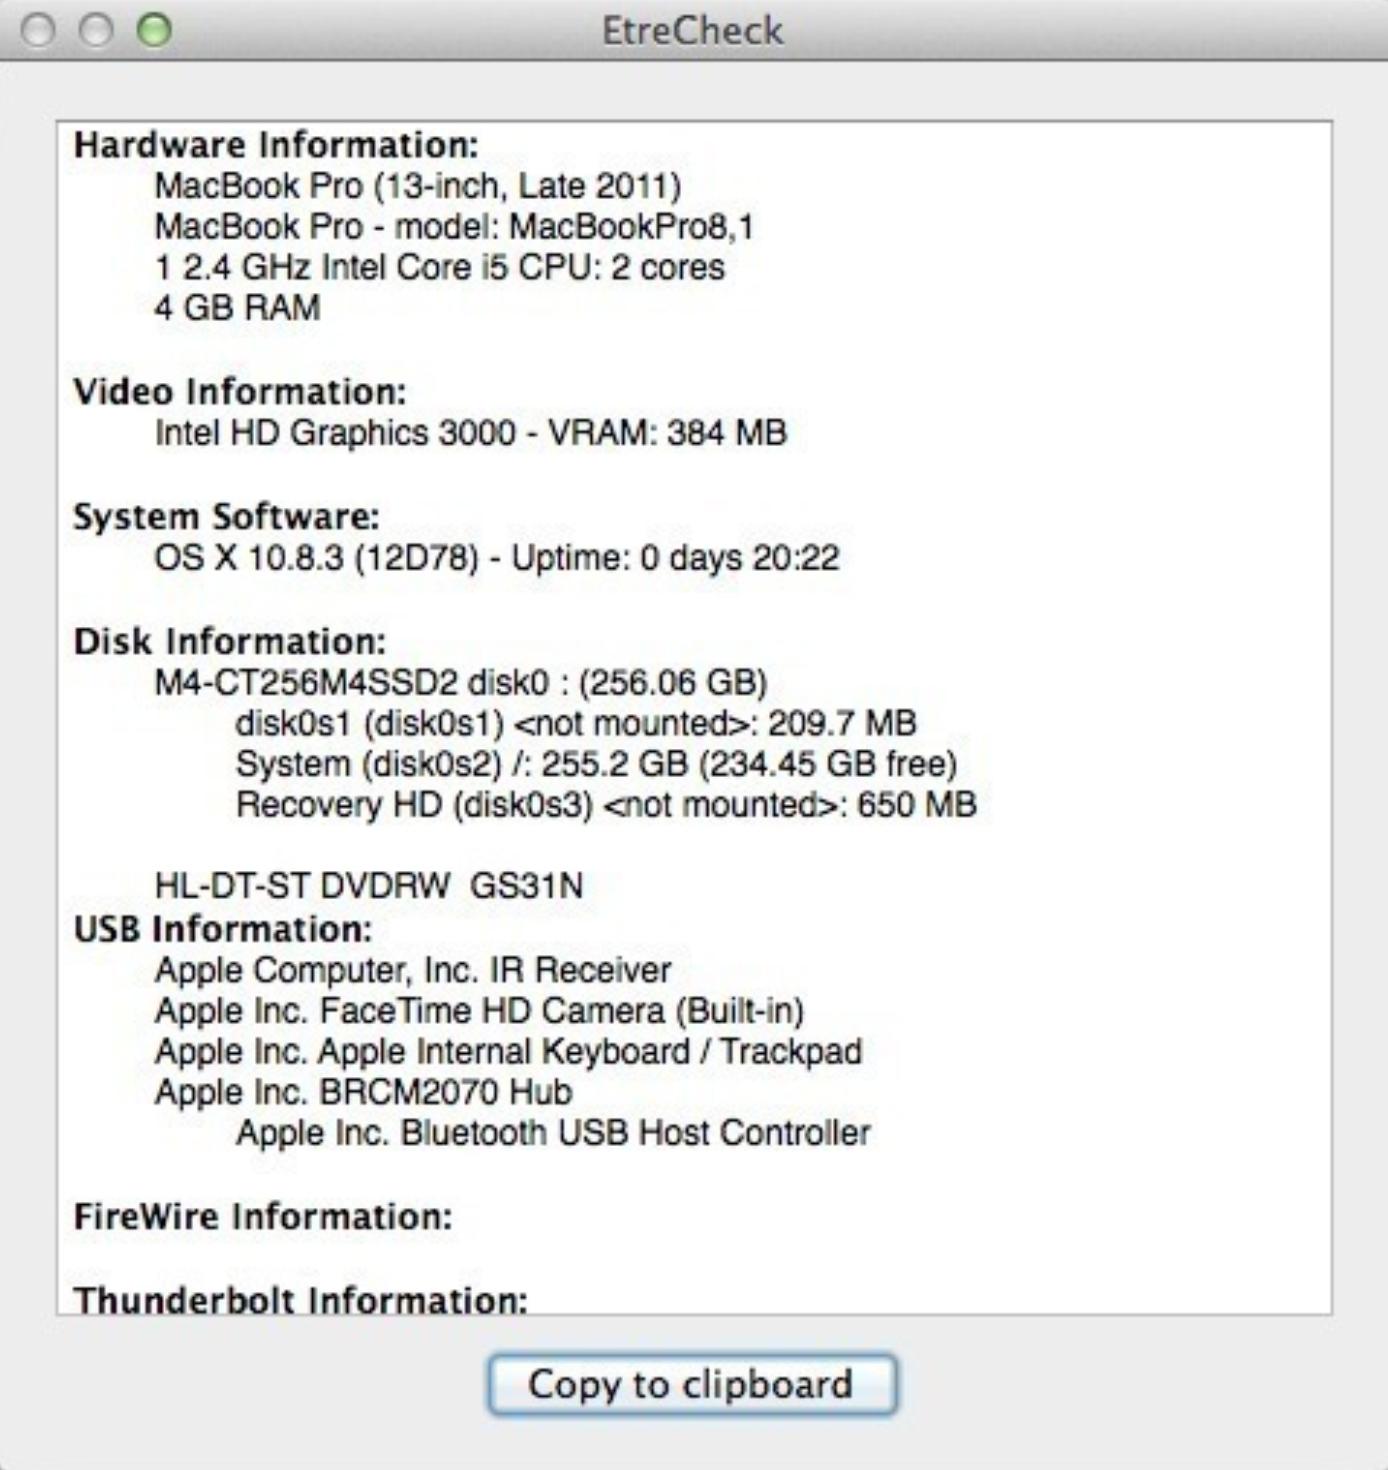Click Apple Computer, Inc. IR Receiver line
The width and height of the screenshot is (1388, 1470).
(413, 970)
